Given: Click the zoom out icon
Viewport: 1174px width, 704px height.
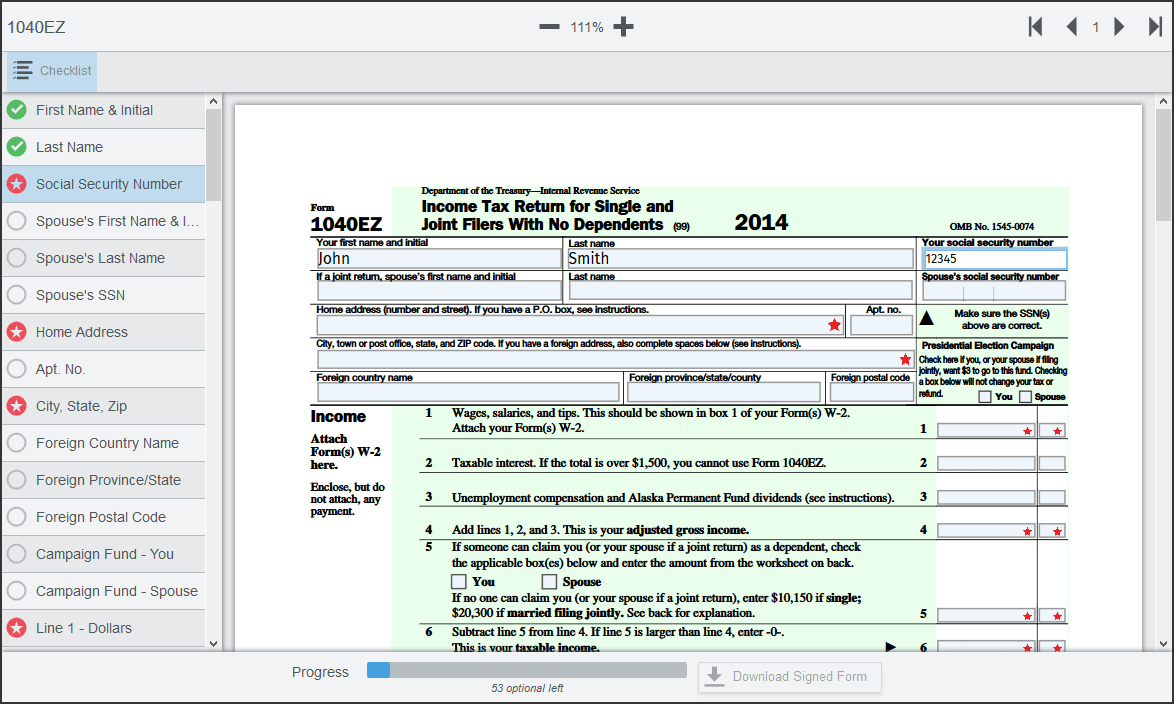Looking at the screenshot, I should point(549,26).
